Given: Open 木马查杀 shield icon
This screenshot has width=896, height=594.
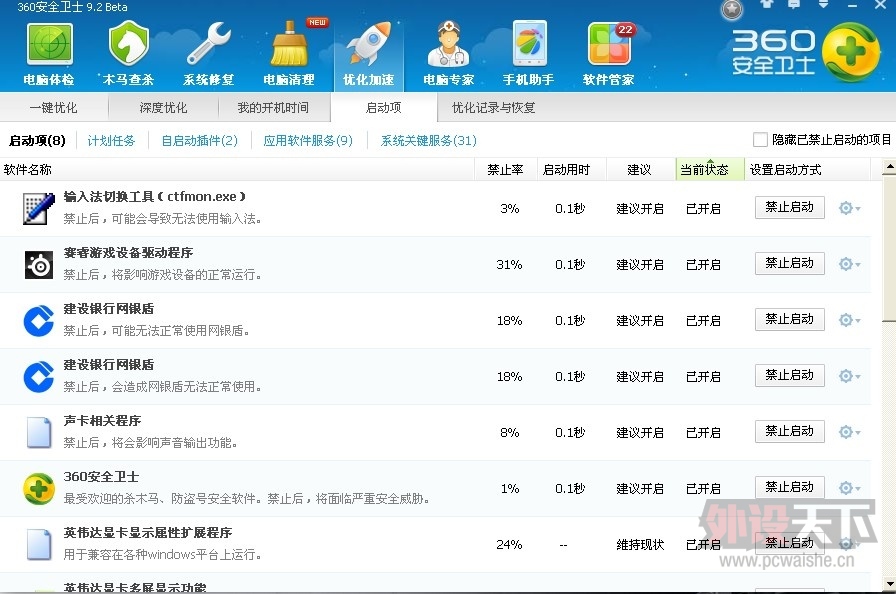Looking at the screenshot, I should pos(129,43).
